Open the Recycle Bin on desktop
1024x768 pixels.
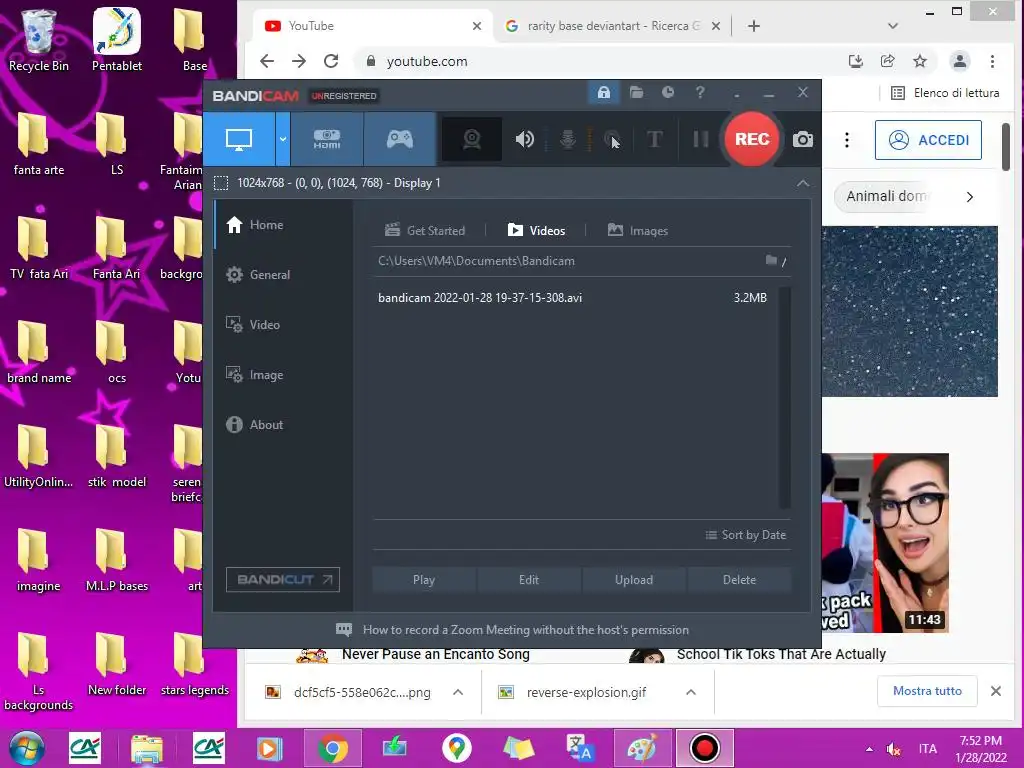[39, 39]
